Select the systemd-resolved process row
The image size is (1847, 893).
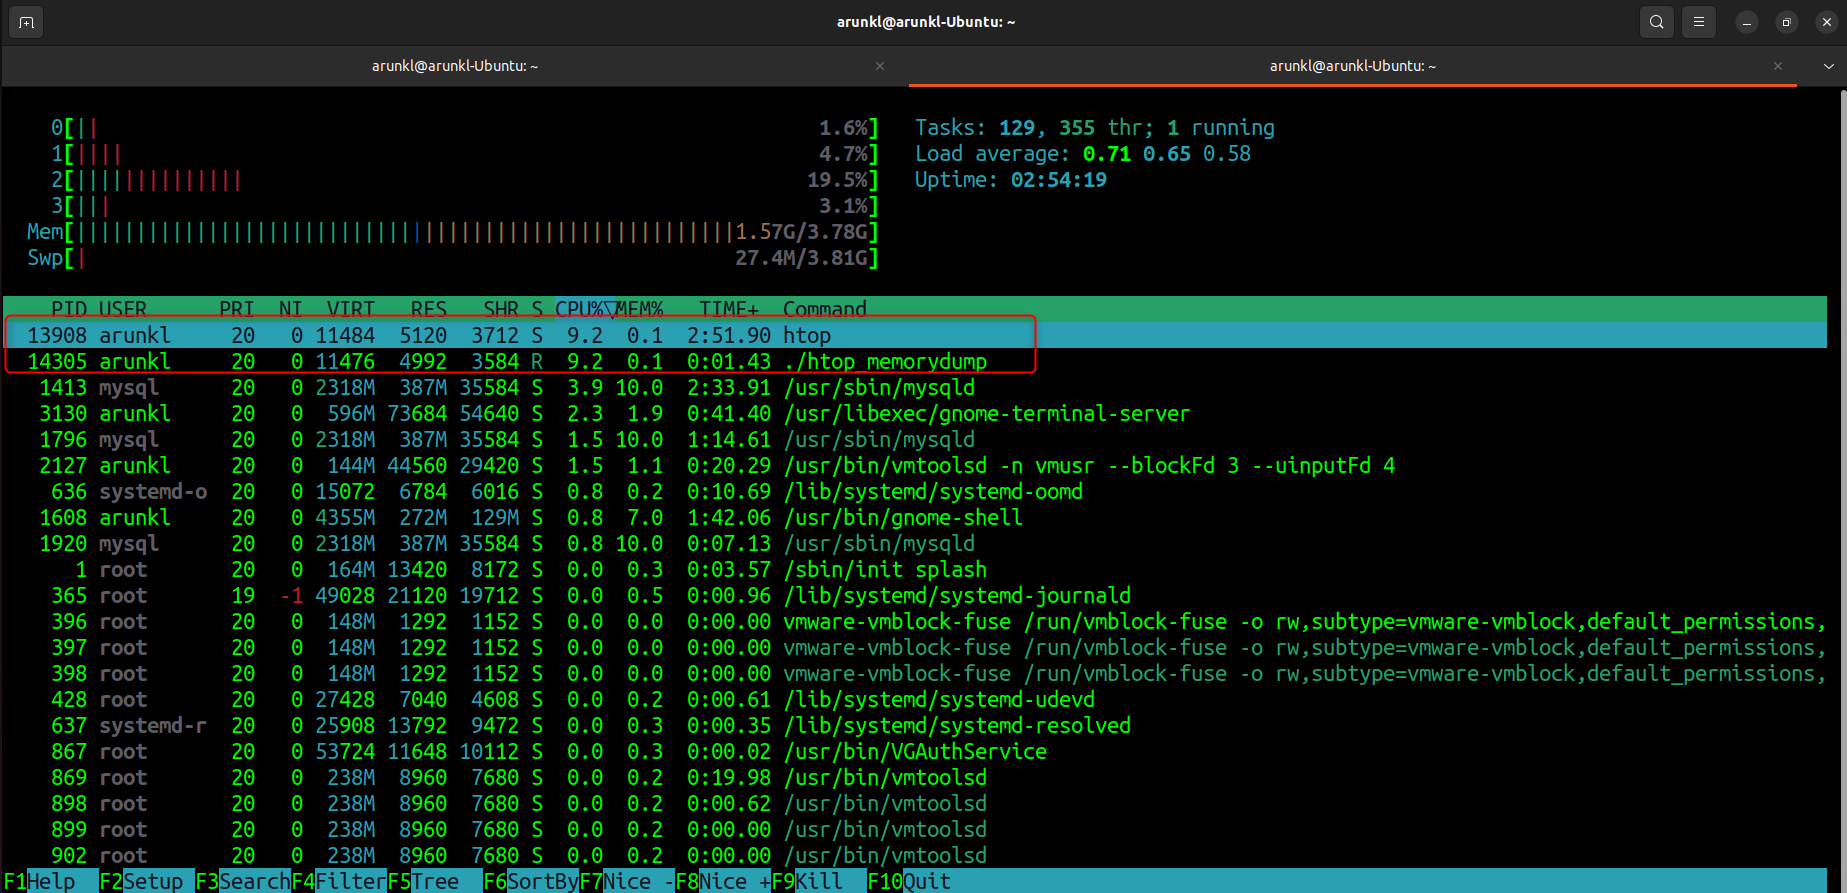pyautogui.click(x=915, y=725)
